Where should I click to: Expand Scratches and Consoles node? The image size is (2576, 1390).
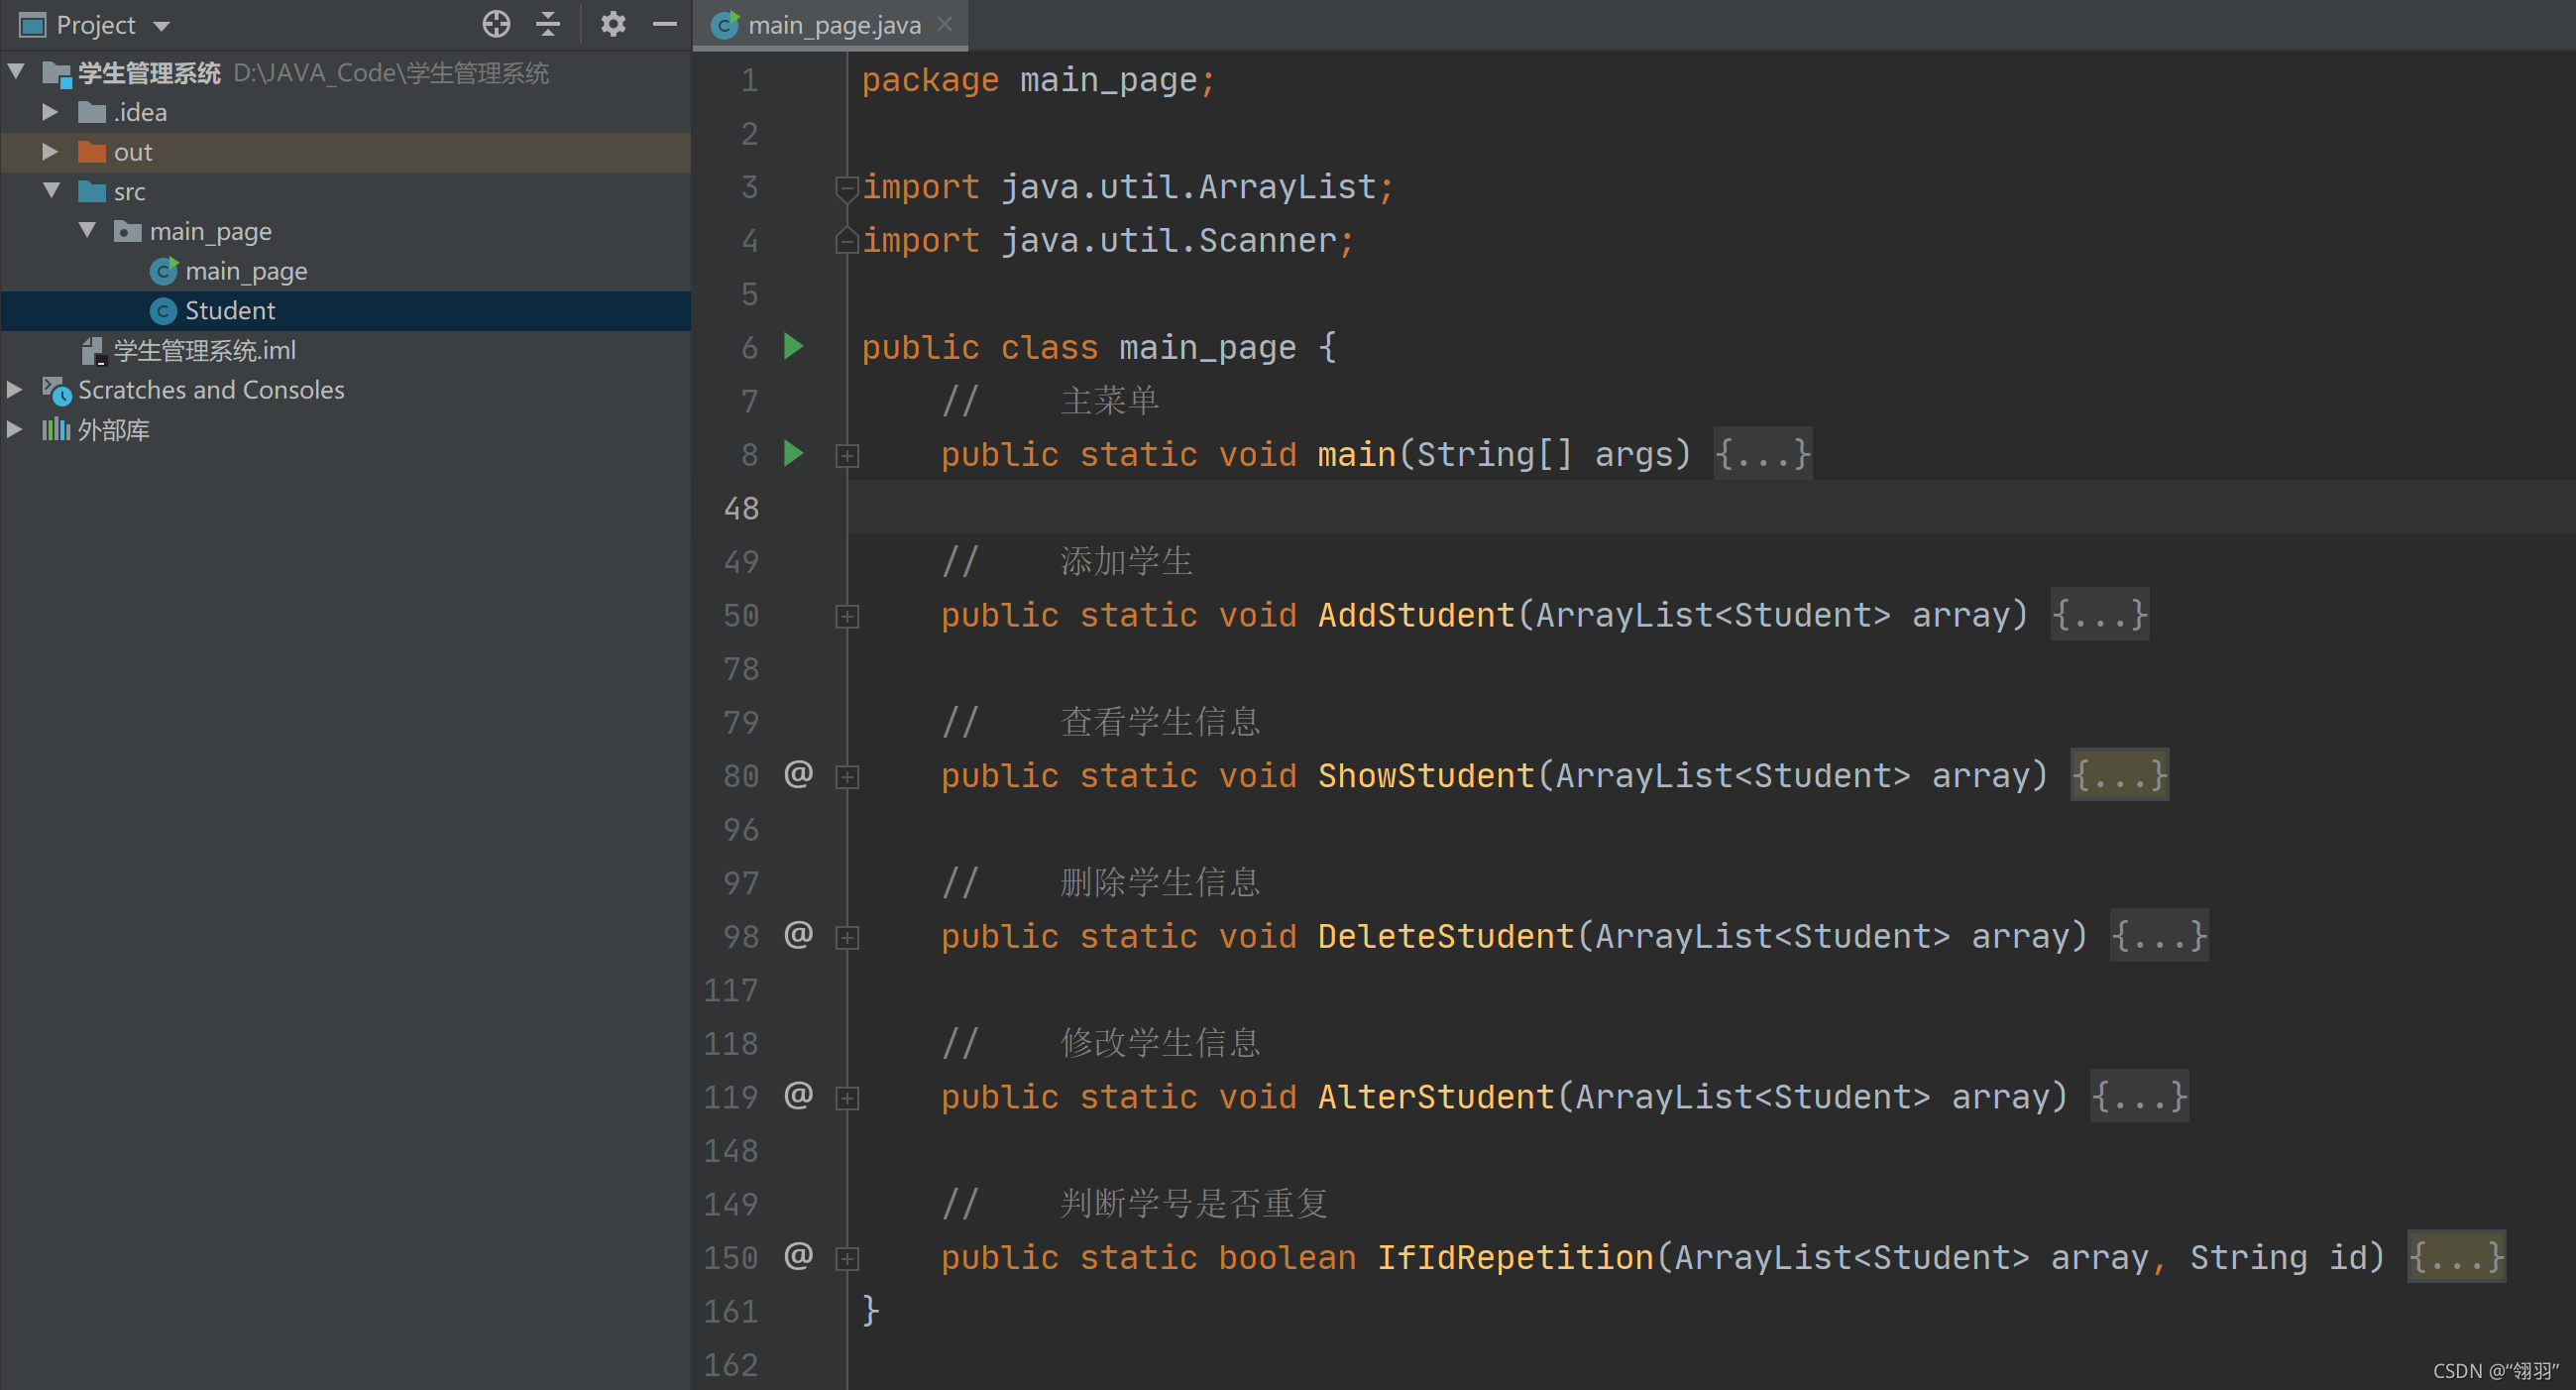[15, 389]
